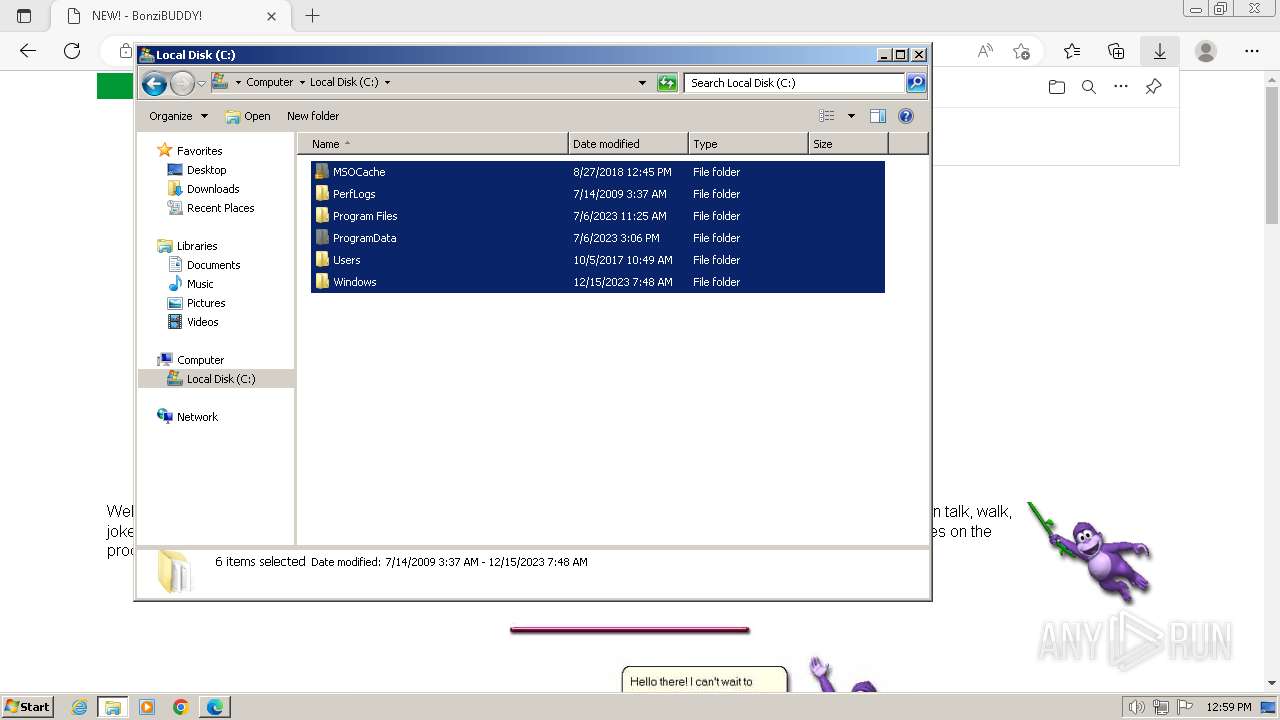
Task: Click the 8/27/2018 12:45 PM date cell
Action: point(622,172)
